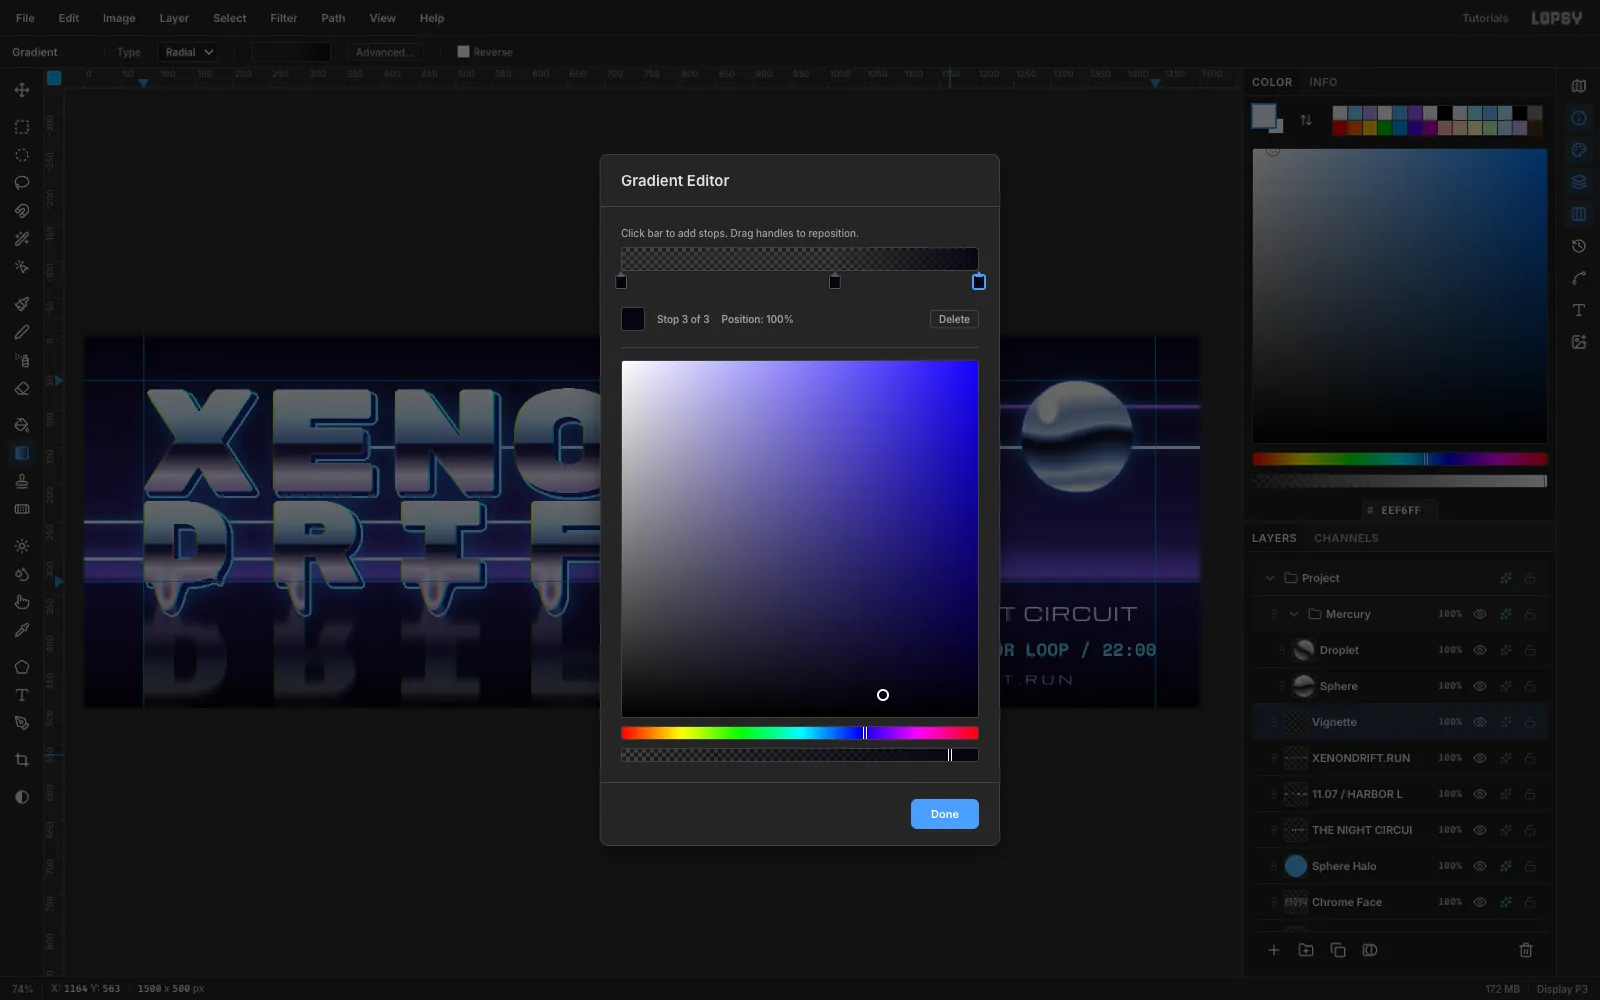Viewport: 1600px width, 1000px height.
Task: Select the middle gradient stop handle
Action: 835,282
